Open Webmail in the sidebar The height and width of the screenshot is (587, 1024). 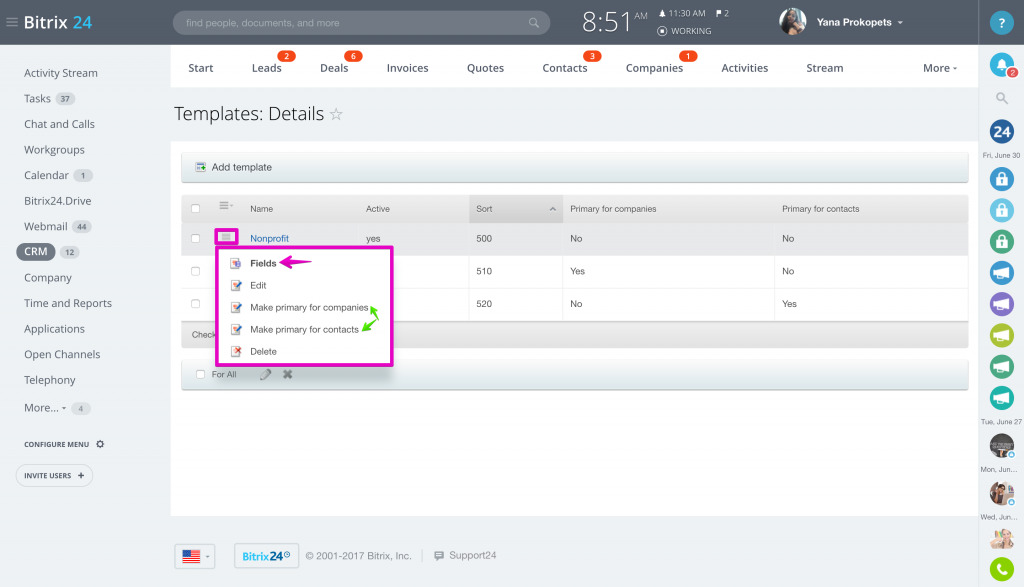[46, 227]
